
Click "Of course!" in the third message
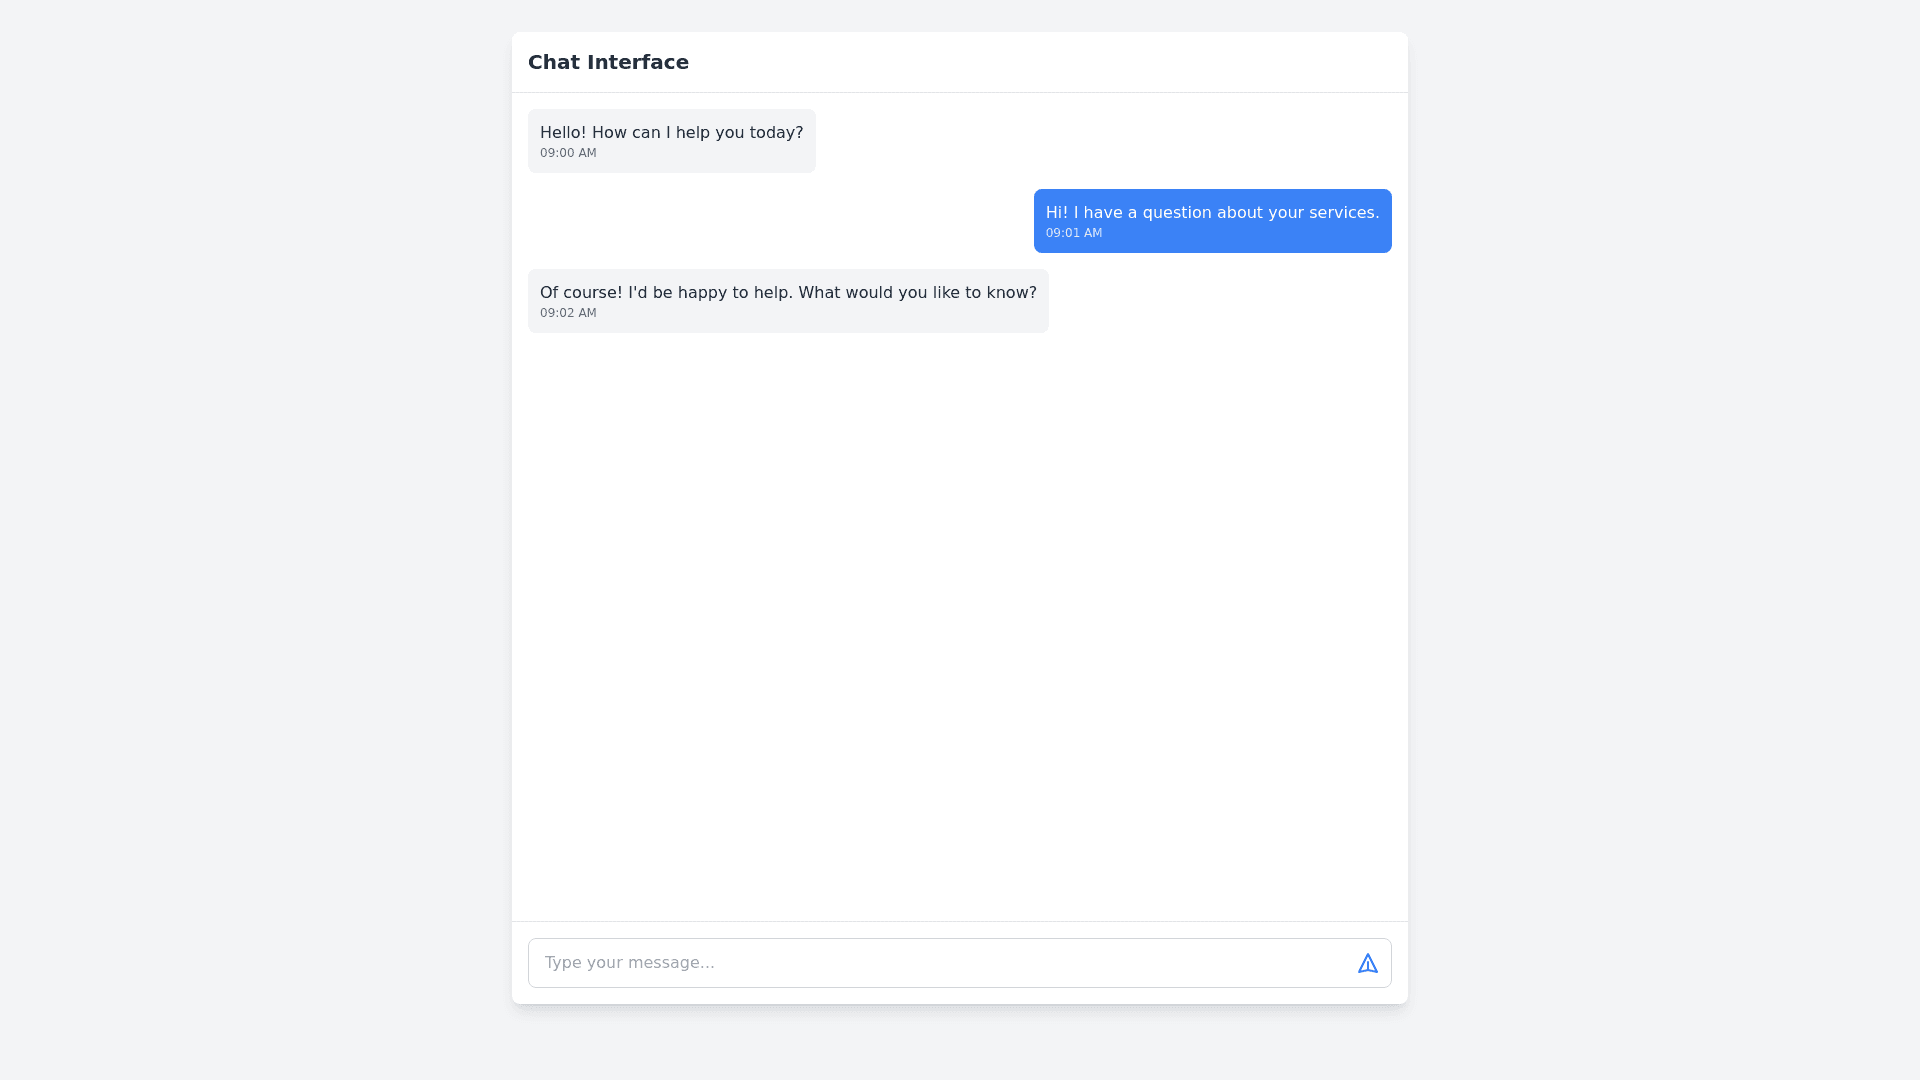click(x=581, y=293)
